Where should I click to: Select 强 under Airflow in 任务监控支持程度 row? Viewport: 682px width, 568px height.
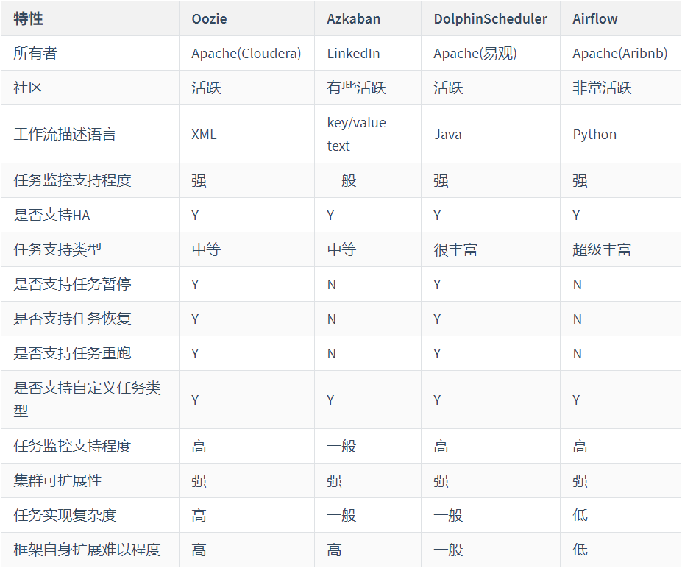pyautogui.click(x=580, y=180)
